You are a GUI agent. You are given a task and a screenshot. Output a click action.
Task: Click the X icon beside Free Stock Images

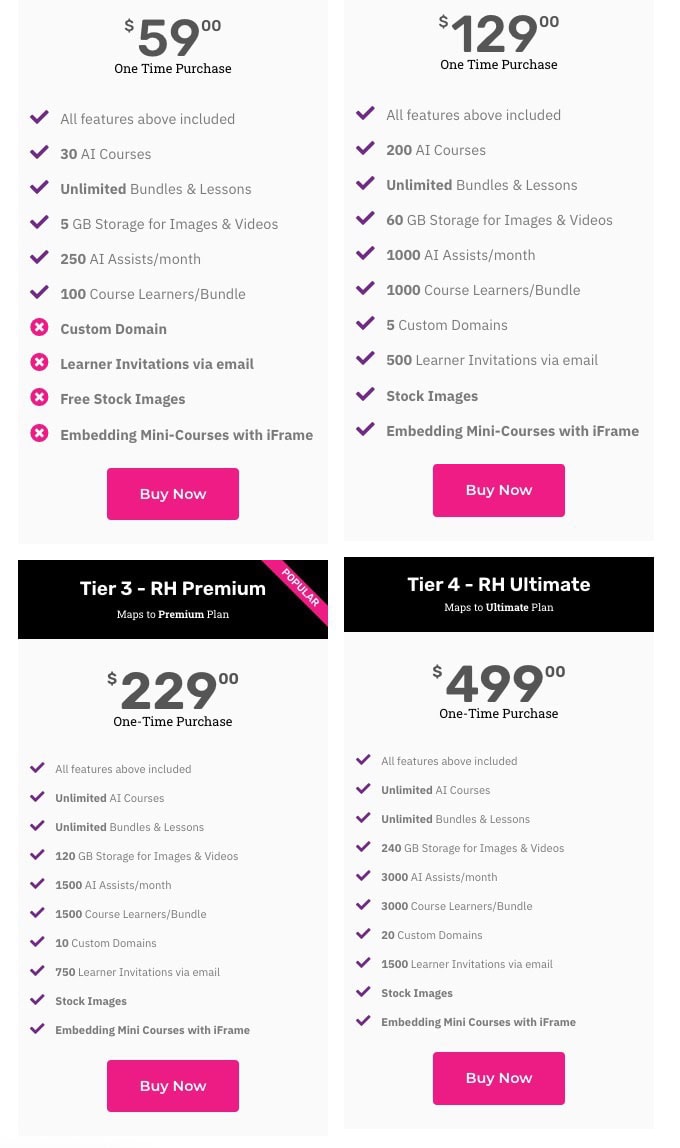pyautogui.click(x=40, y=398)
